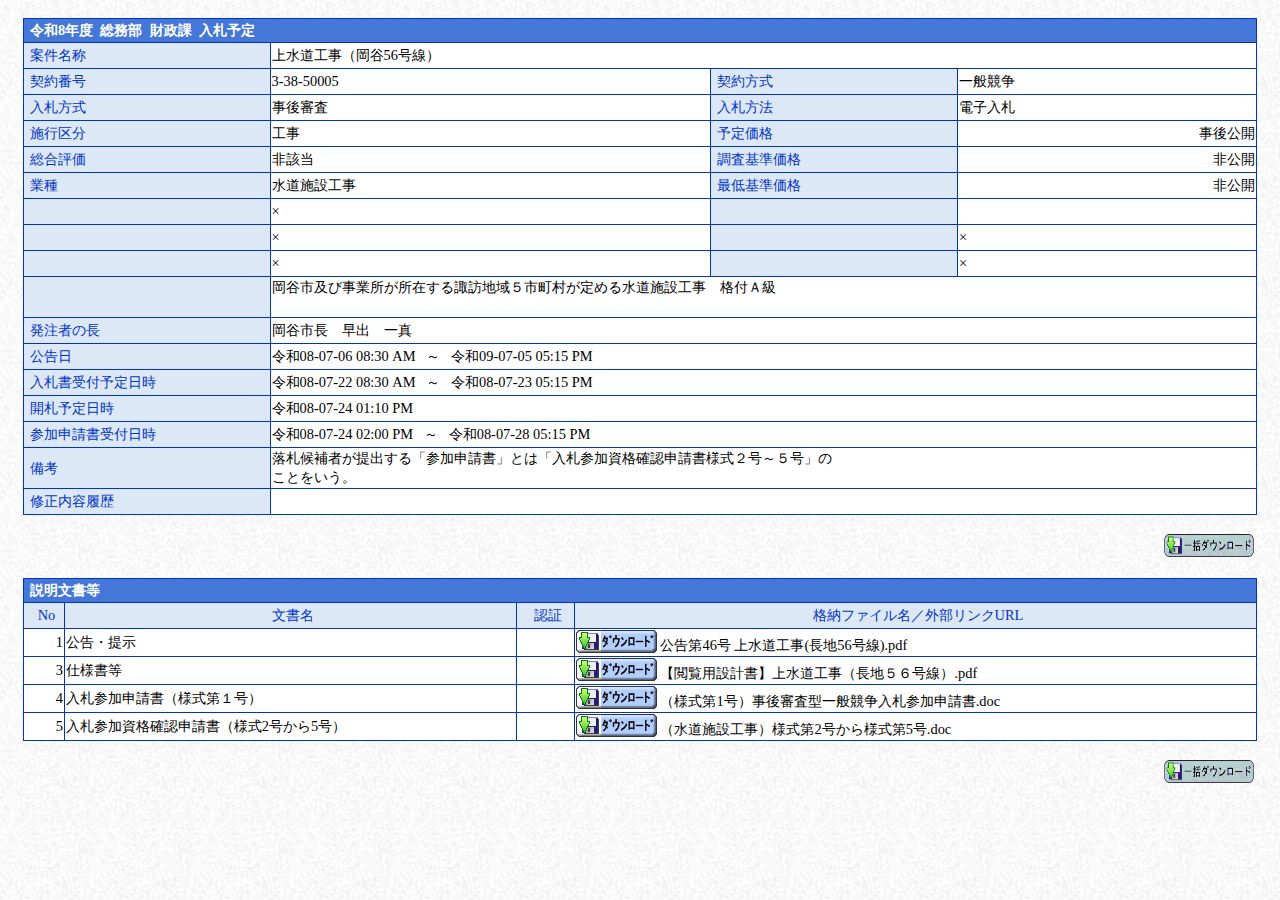The height and width of the screenshot is (900, 1280).
Task: Click the 入札書受付予定日時 date range
Action: click(x=432, y=383)
